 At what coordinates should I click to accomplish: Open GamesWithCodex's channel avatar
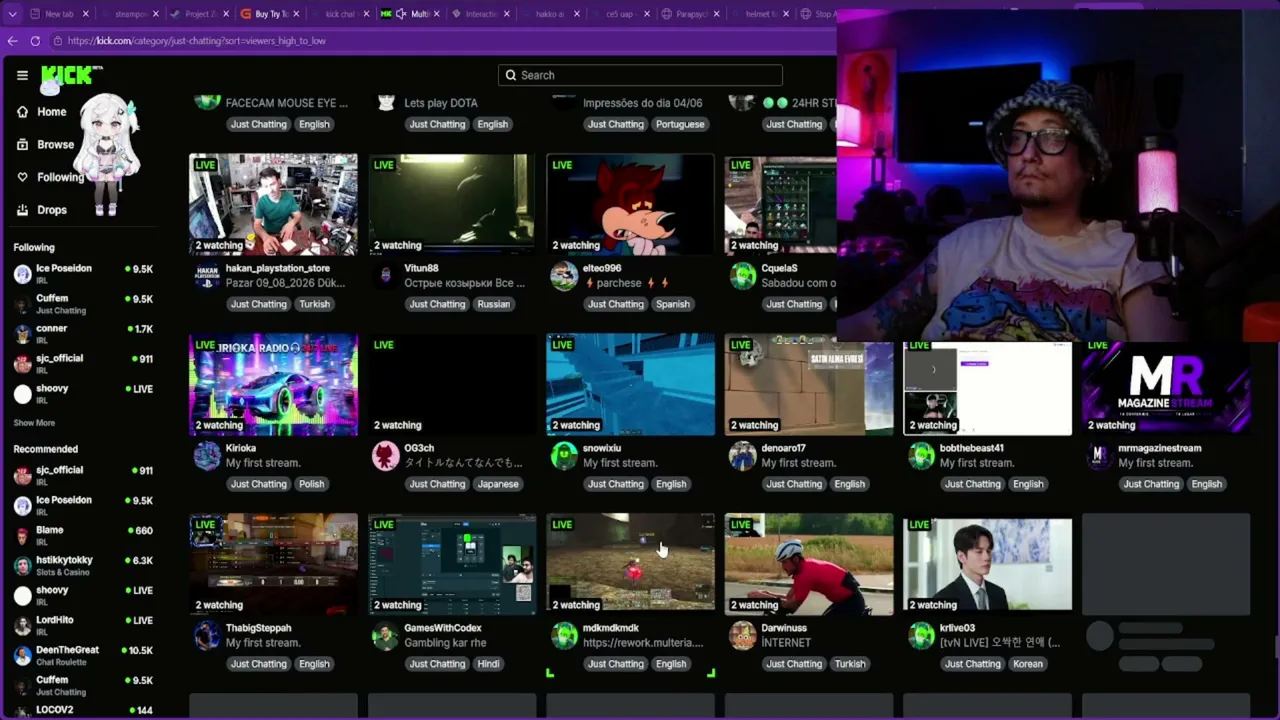386,636
